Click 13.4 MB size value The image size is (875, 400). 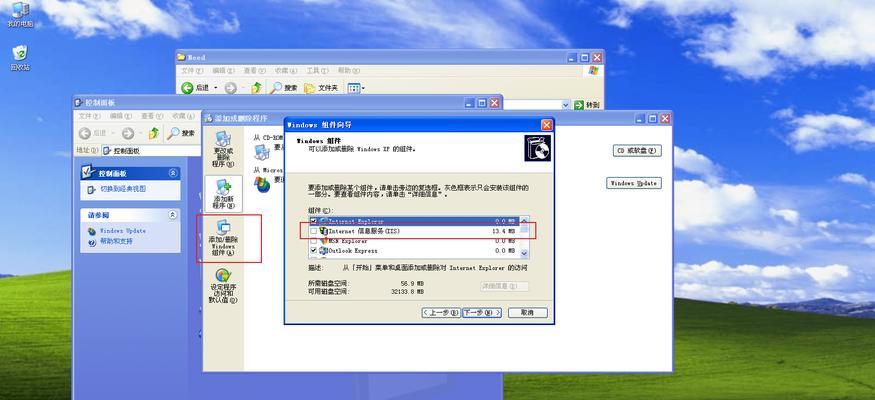(503, 231)
